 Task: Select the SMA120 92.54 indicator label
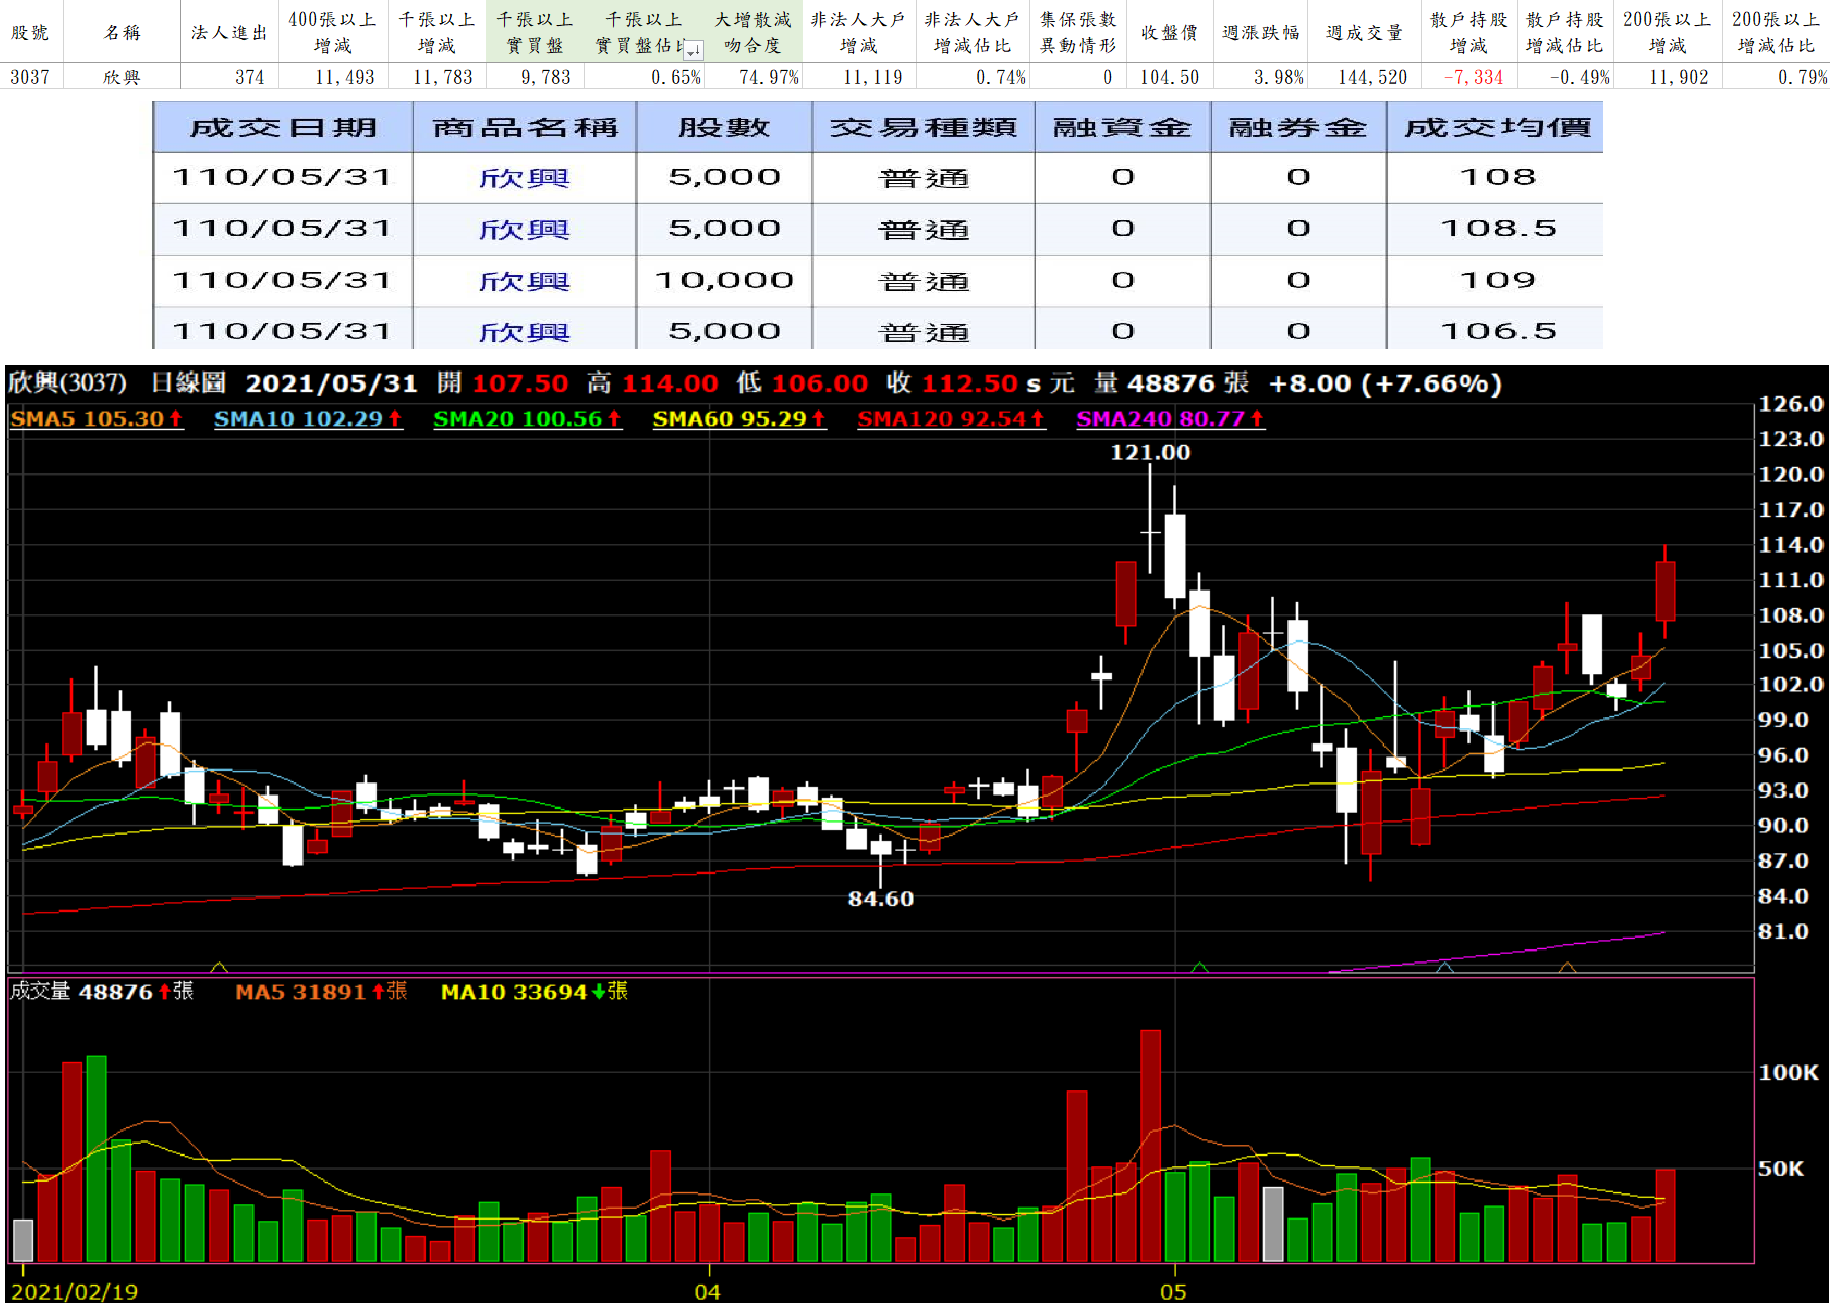click(951, 419)
